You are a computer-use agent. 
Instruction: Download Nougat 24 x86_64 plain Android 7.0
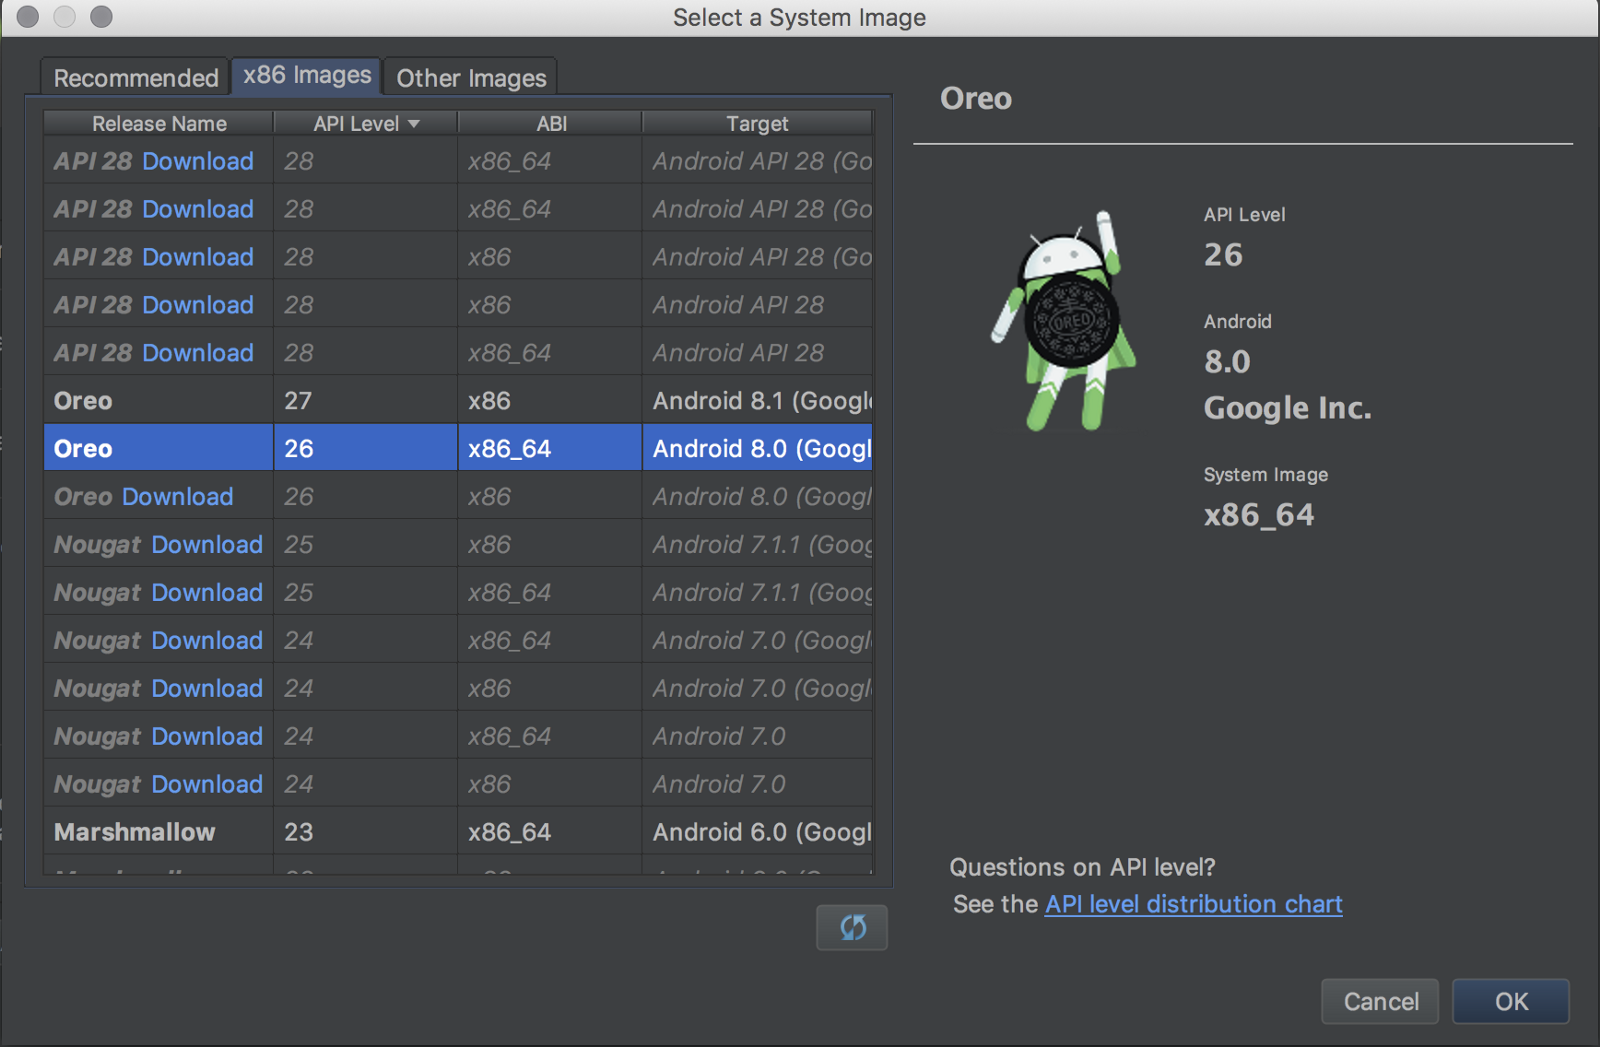pyautogui.click(x=207, y=737)
